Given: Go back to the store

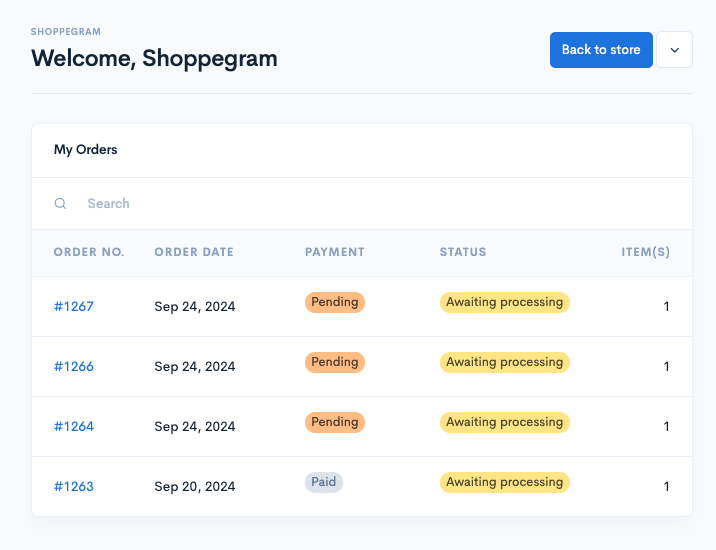Looking at the screenshot, I should (x=601, y=50).
